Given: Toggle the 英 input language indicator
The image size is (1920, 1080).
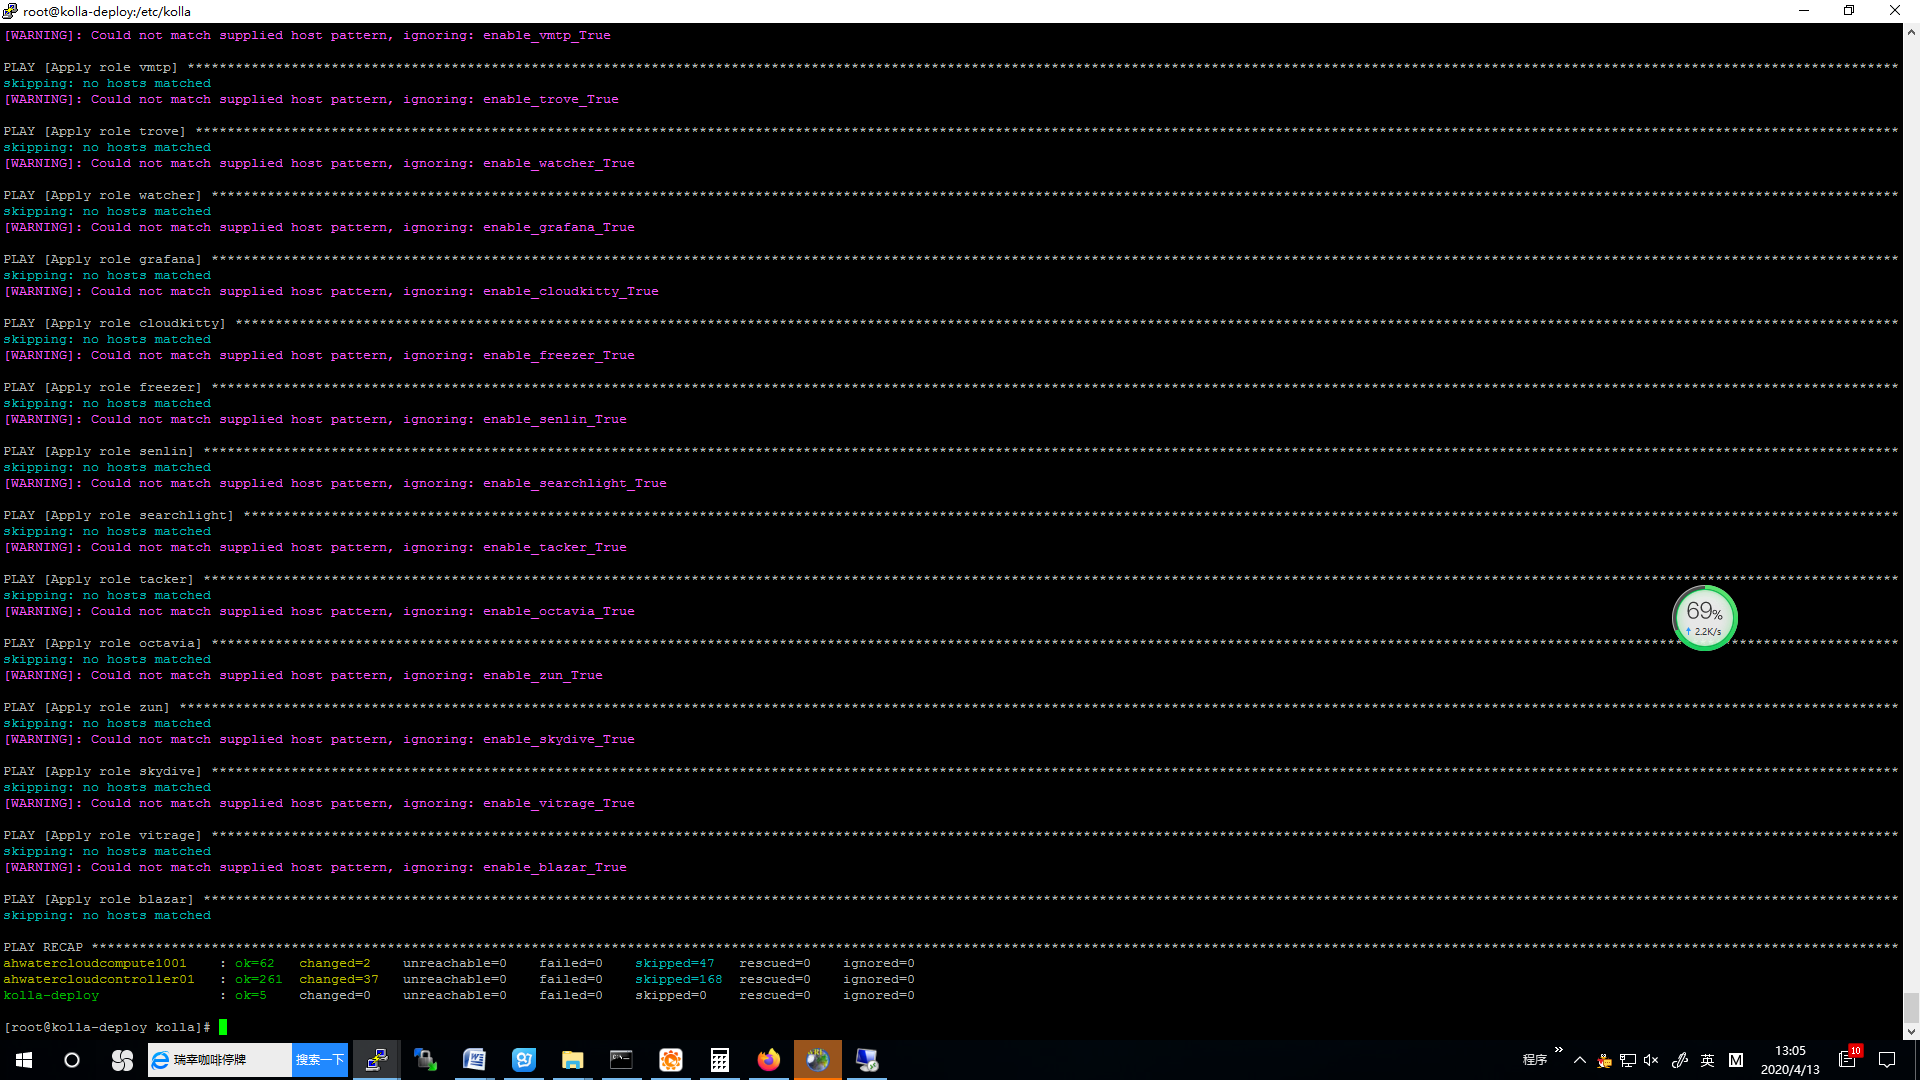Looking at the screenshot, I should pos(1707,1060).
